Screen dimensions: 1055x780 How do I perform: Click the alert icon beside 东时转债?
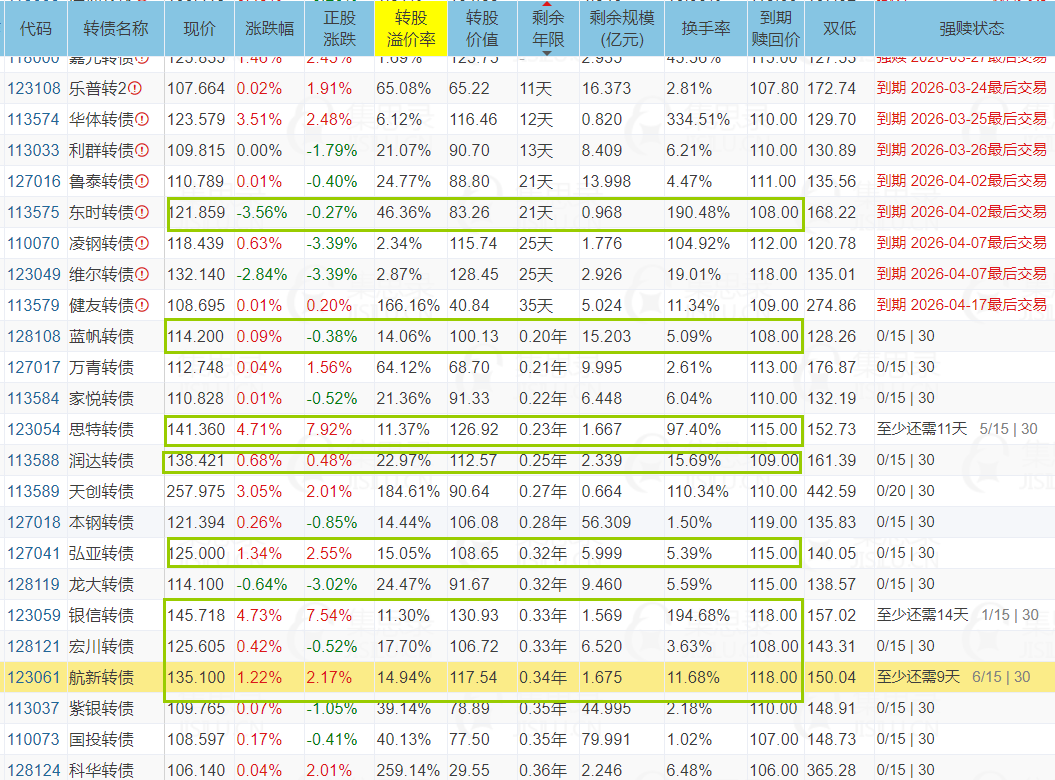142,213
